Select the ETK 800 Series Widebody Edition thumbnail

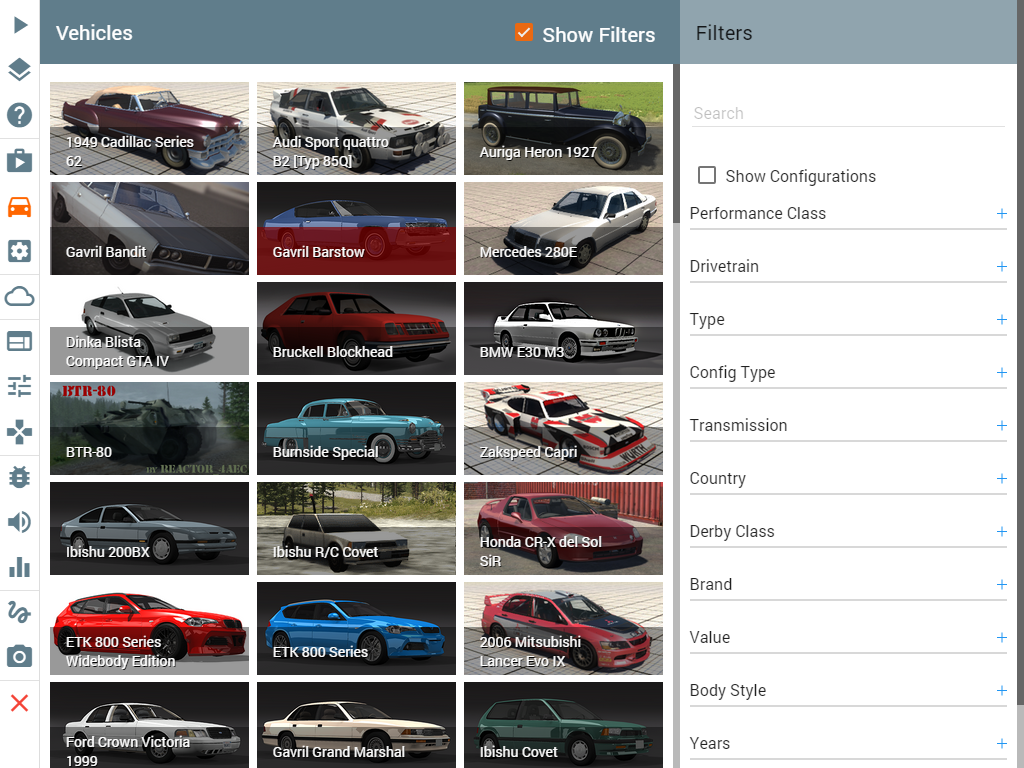150,628
